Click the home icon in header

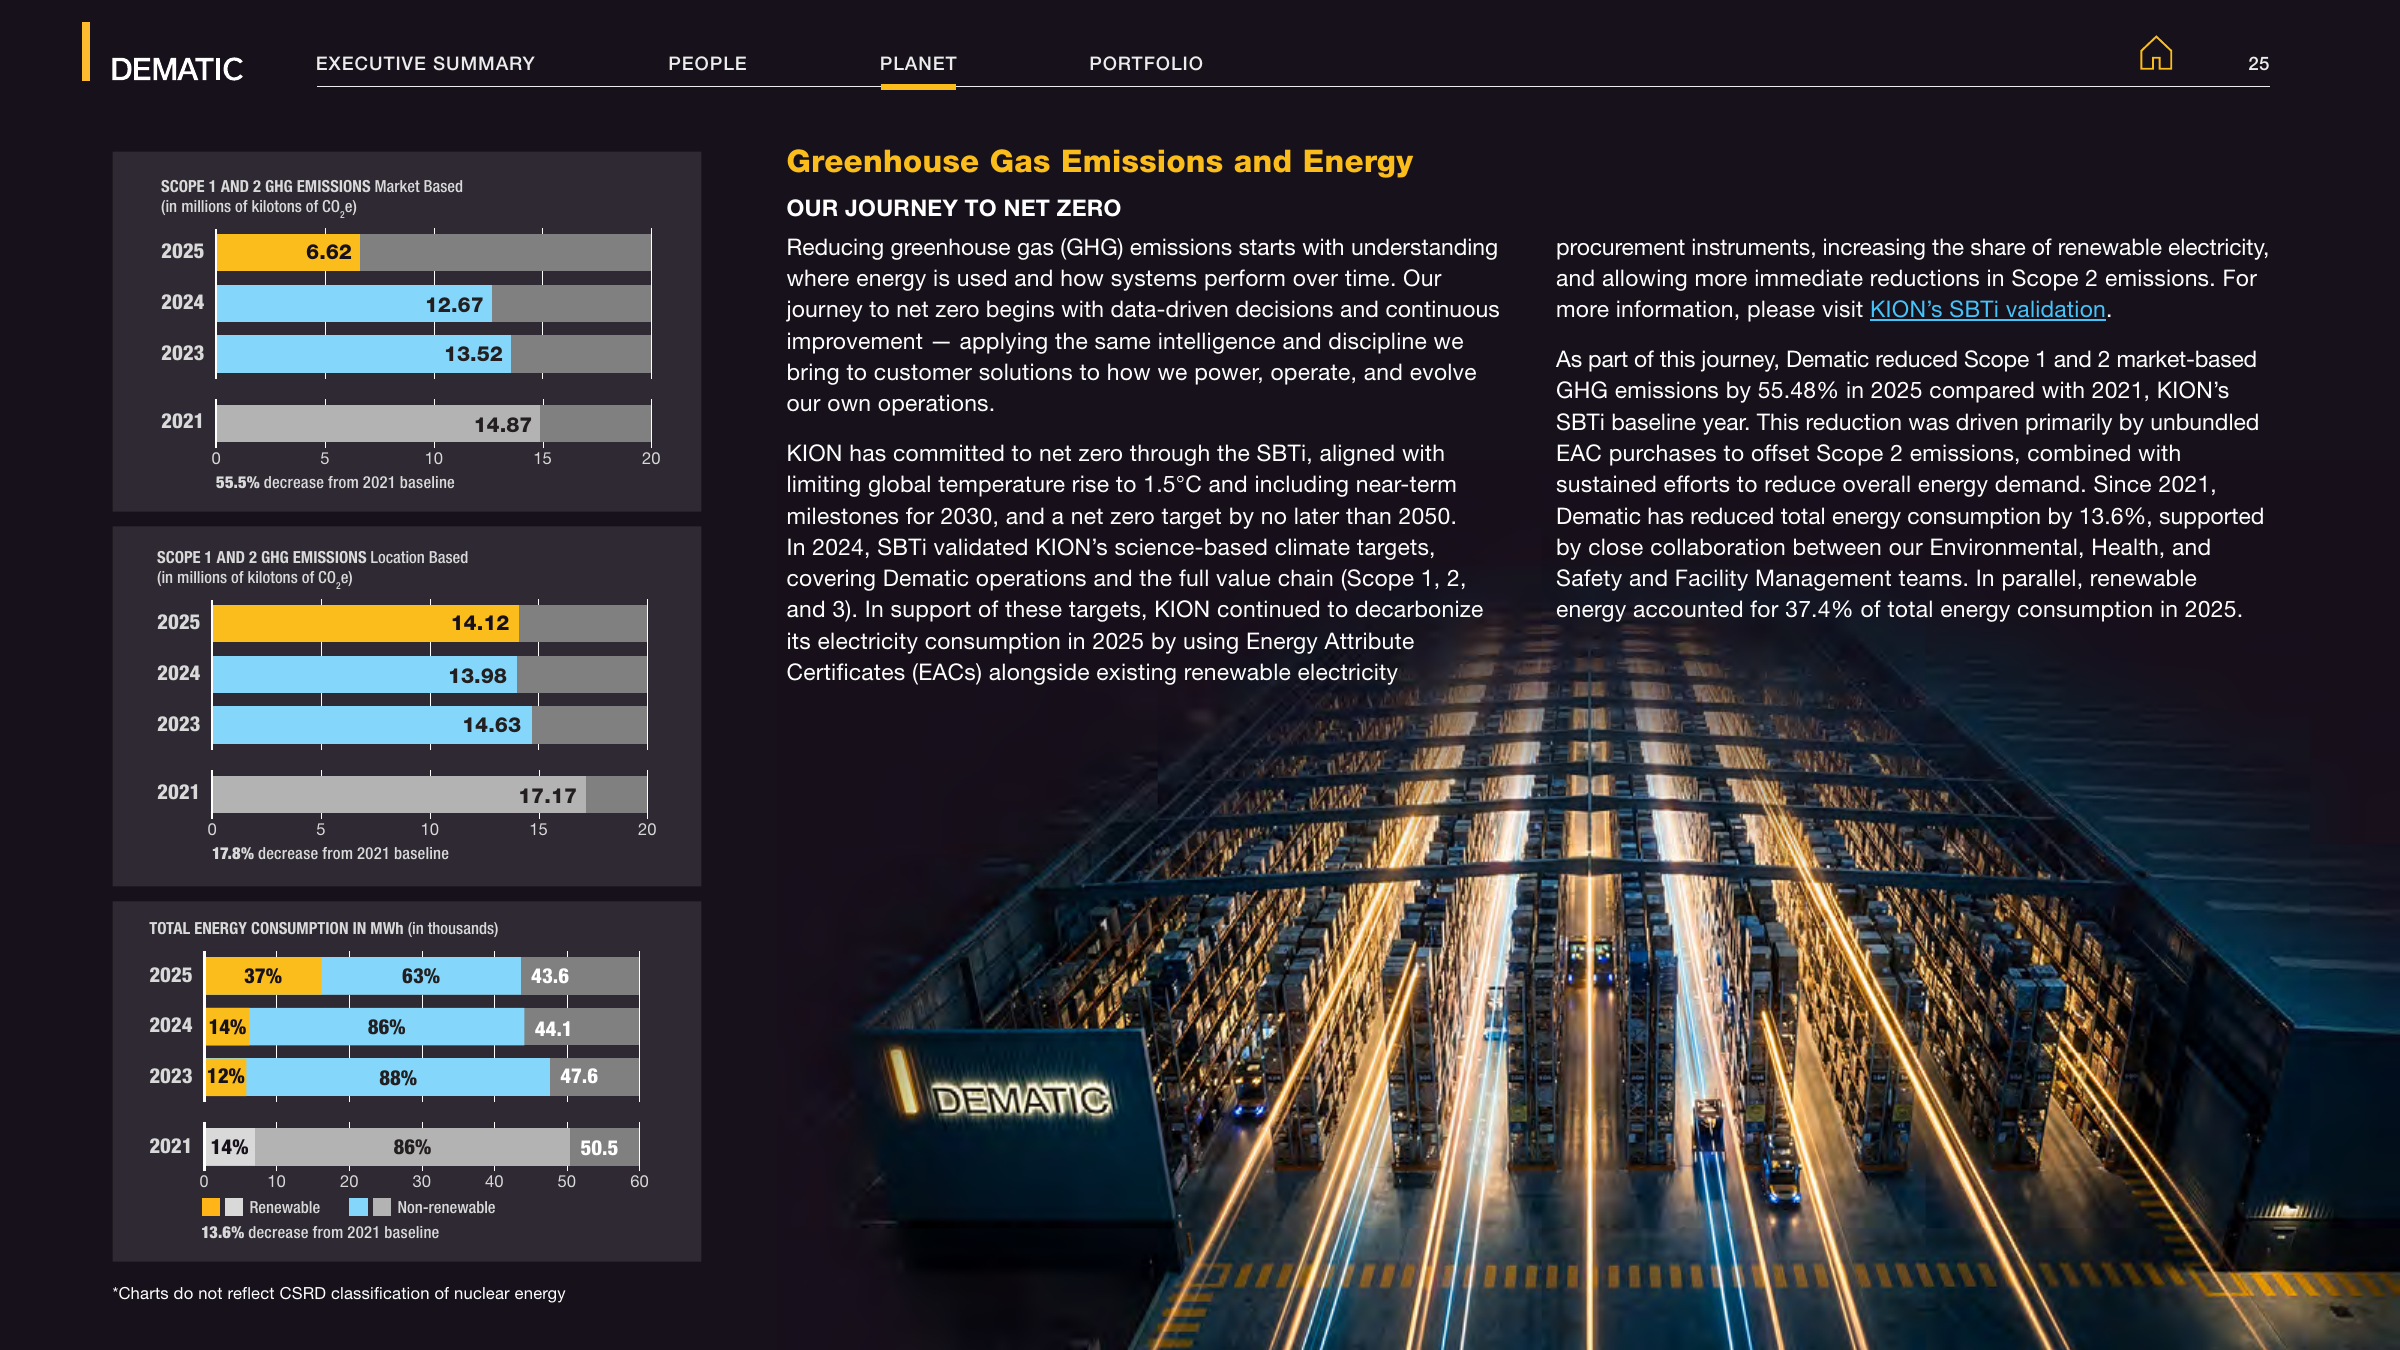(x=2155, y=53)
